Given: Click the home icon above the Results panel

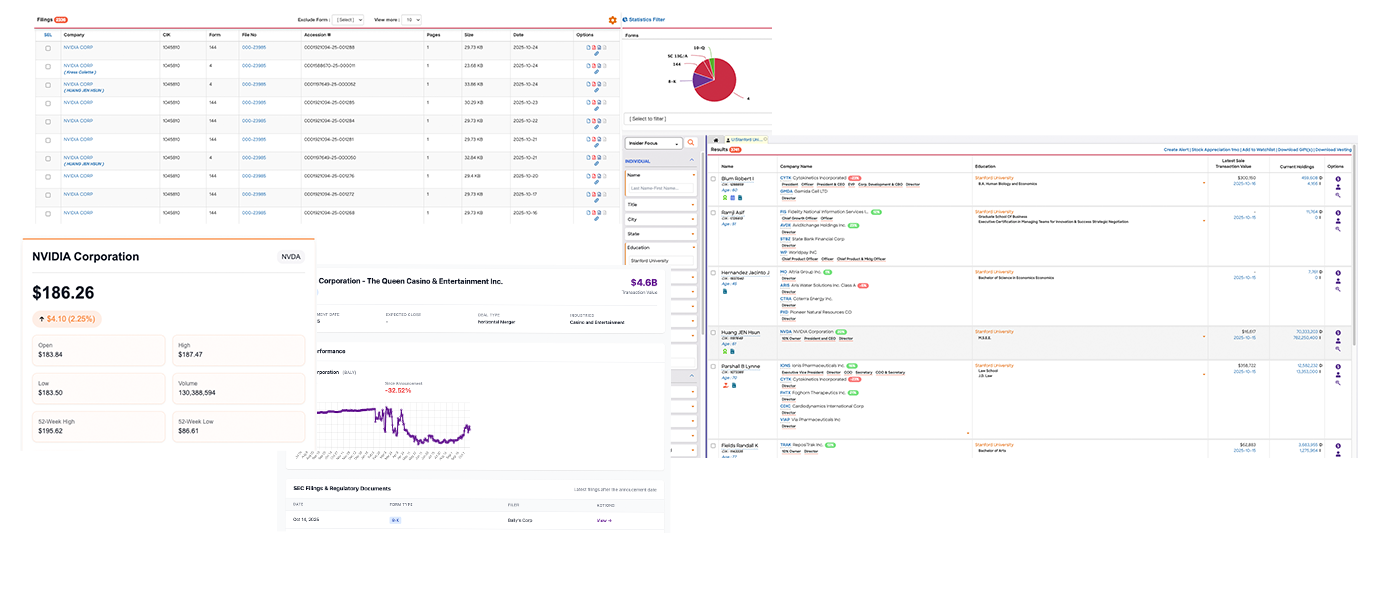Looking at the screenshot, I should (x=716, y=140).
